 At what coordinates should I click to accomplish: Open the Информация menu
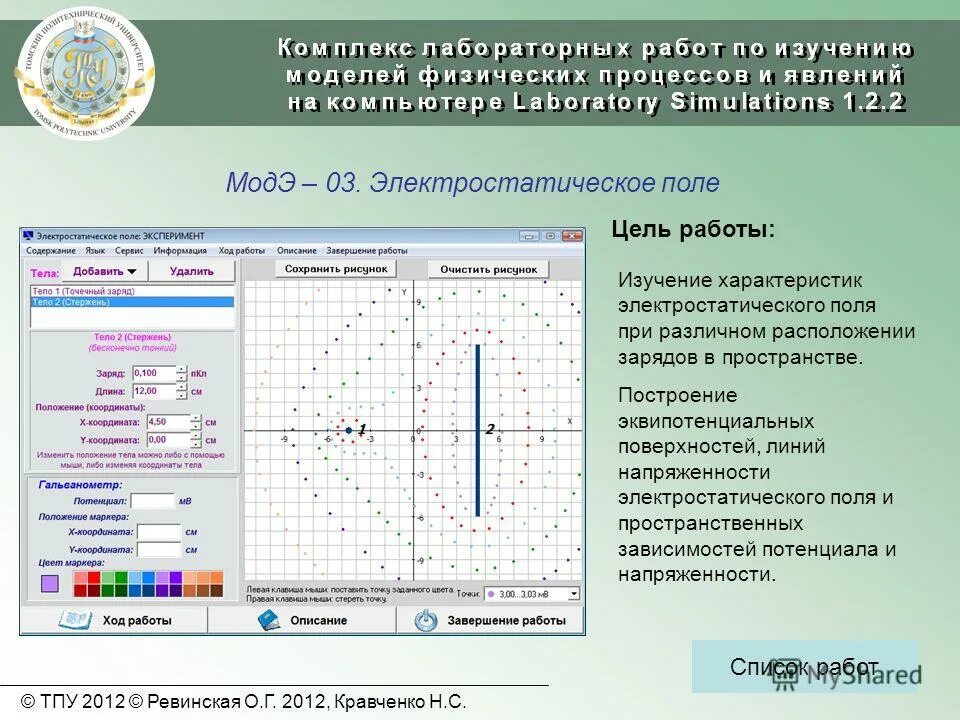(x=180, y=250)
